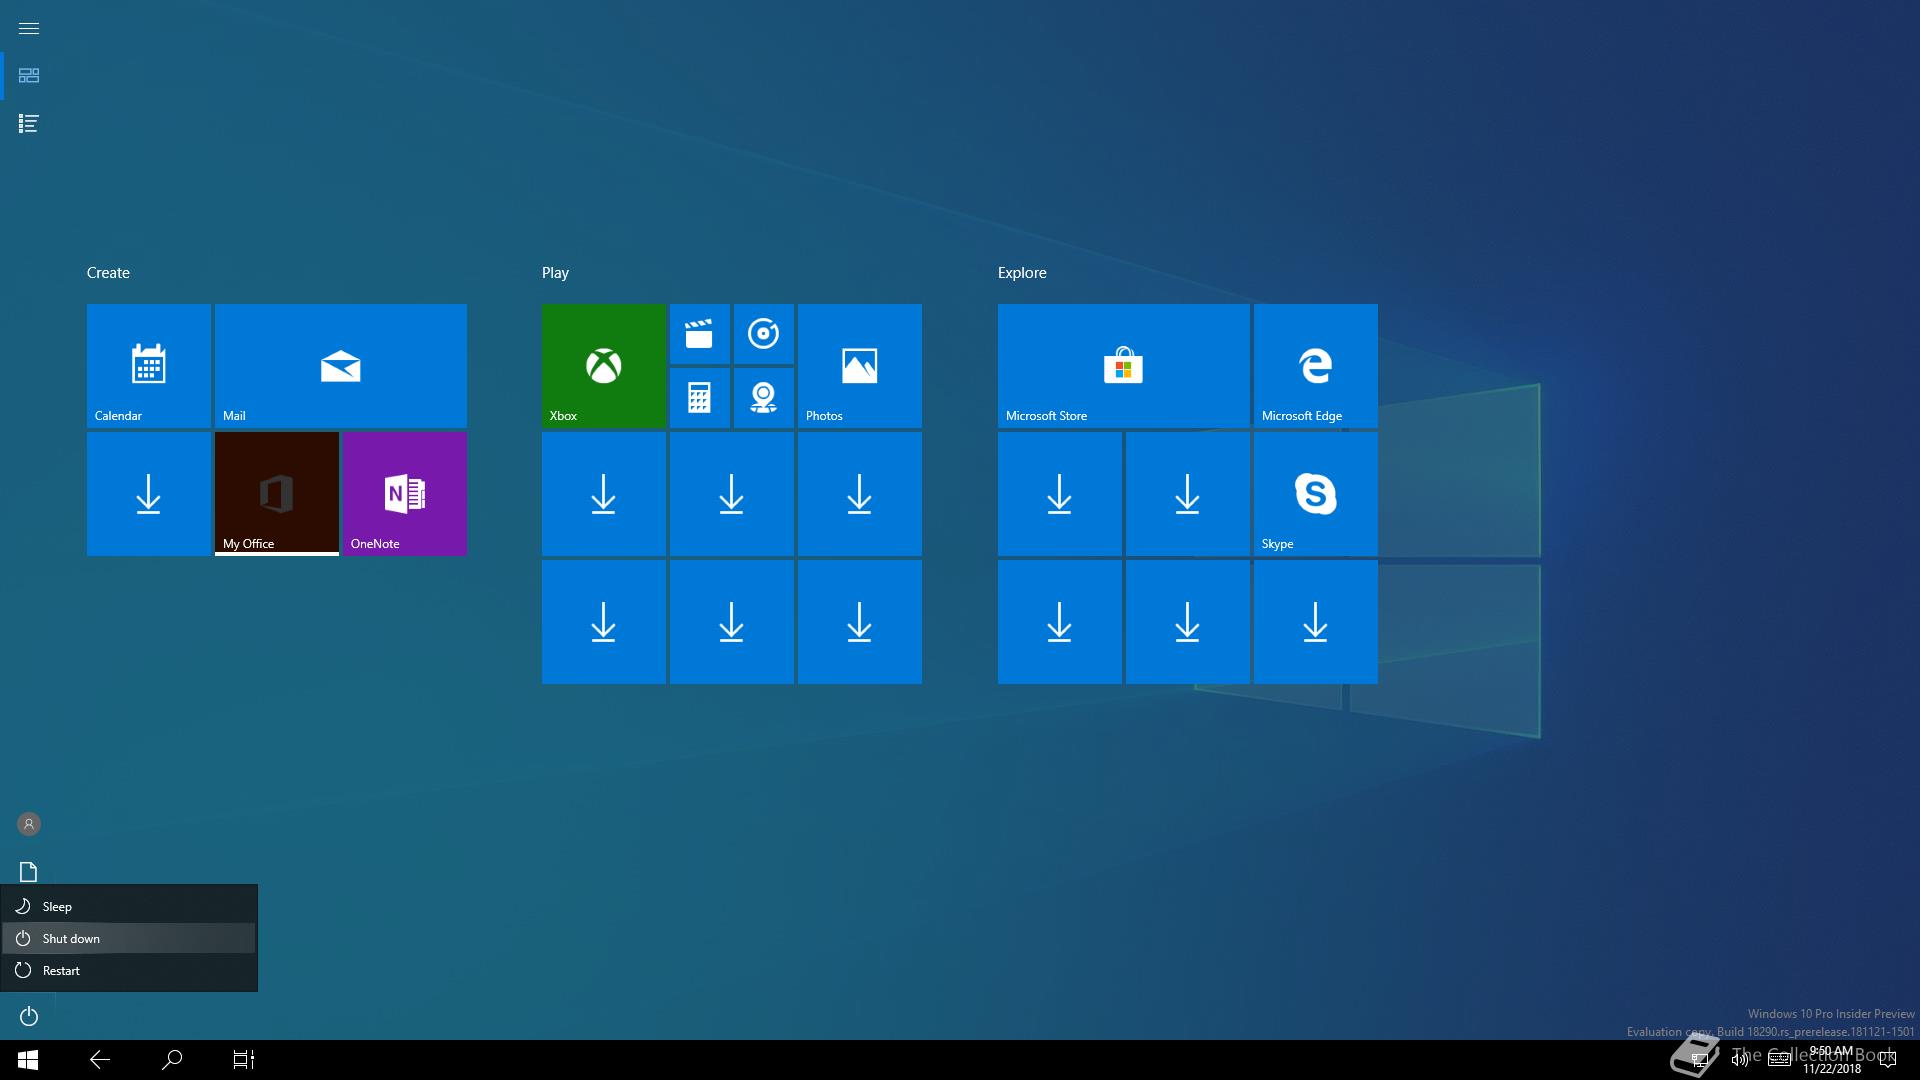Click the Create group header

pyautogui.click(x=108, y=273)
